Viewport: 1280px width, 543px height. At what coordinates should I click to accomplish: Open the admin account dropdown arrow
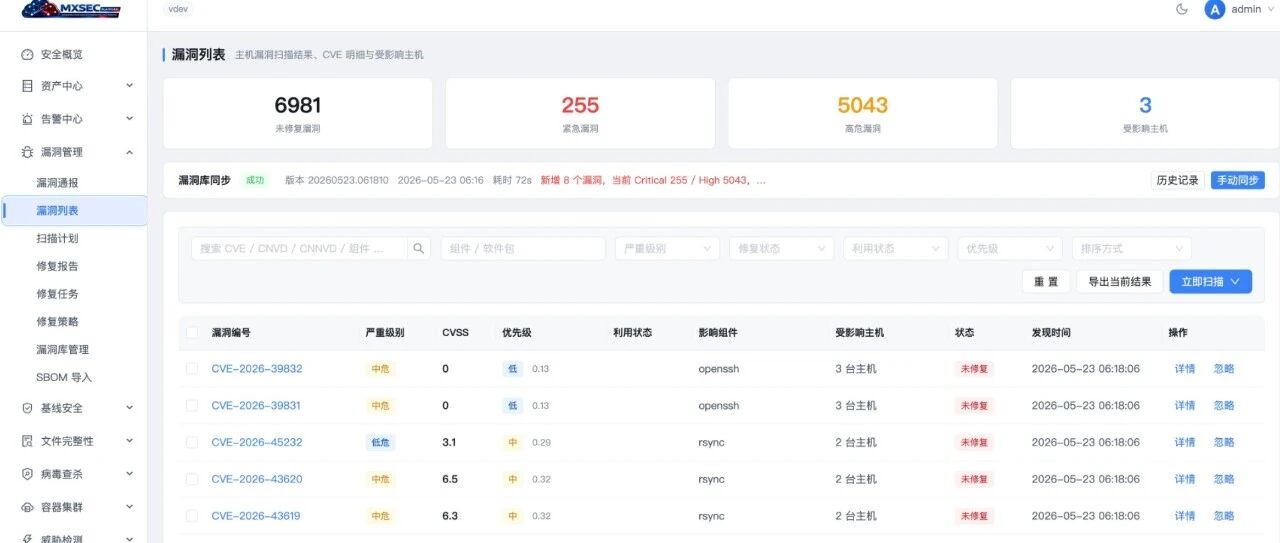1270,9
